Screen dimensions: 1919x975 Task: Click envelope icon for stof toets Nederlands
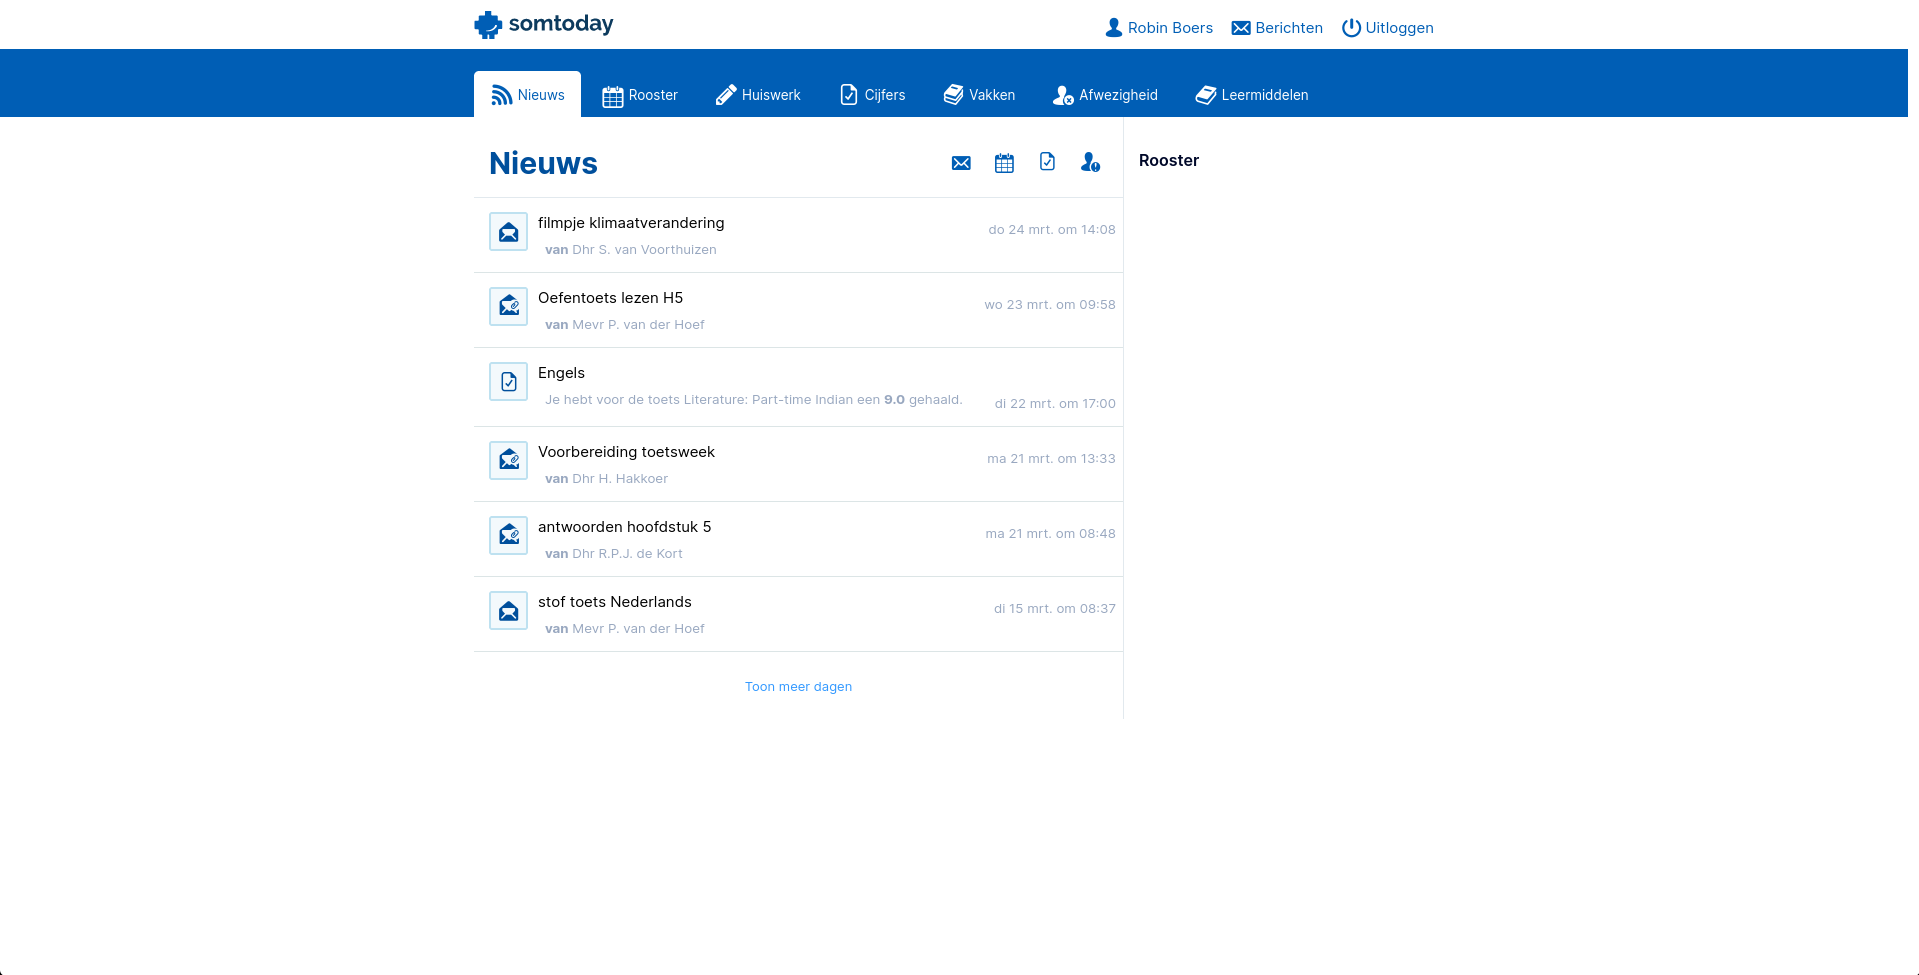click(508, 611)
